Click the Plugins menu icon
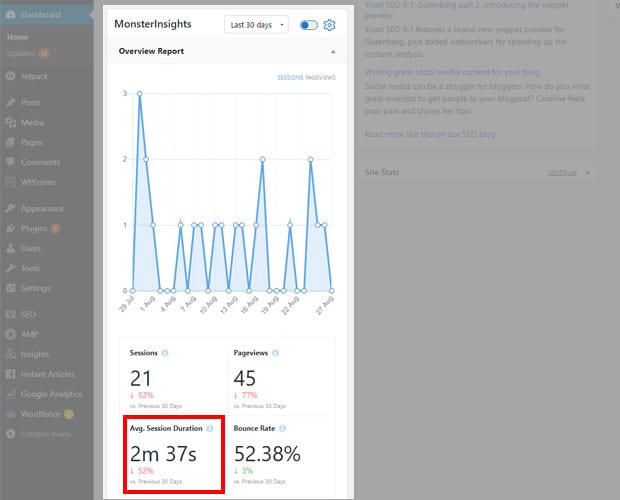620x500 pixels. point(11,228)
